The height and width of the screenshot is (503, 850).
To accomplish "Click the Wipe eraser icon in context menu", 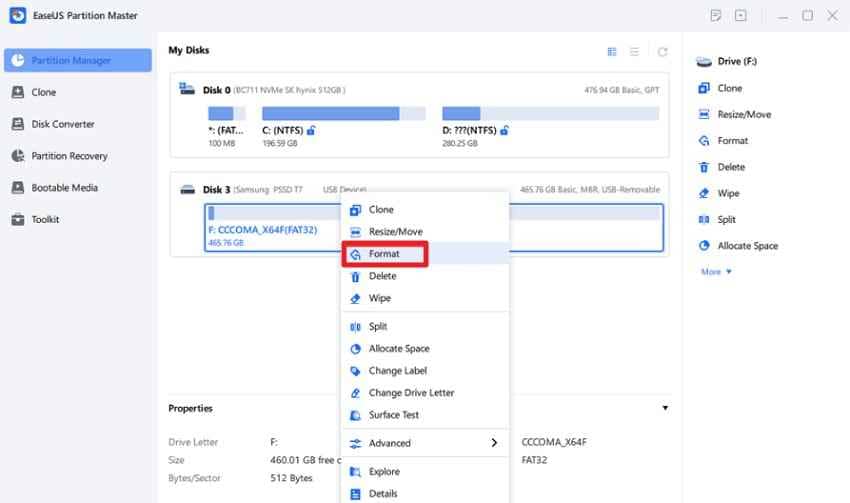I will point(355,299).
